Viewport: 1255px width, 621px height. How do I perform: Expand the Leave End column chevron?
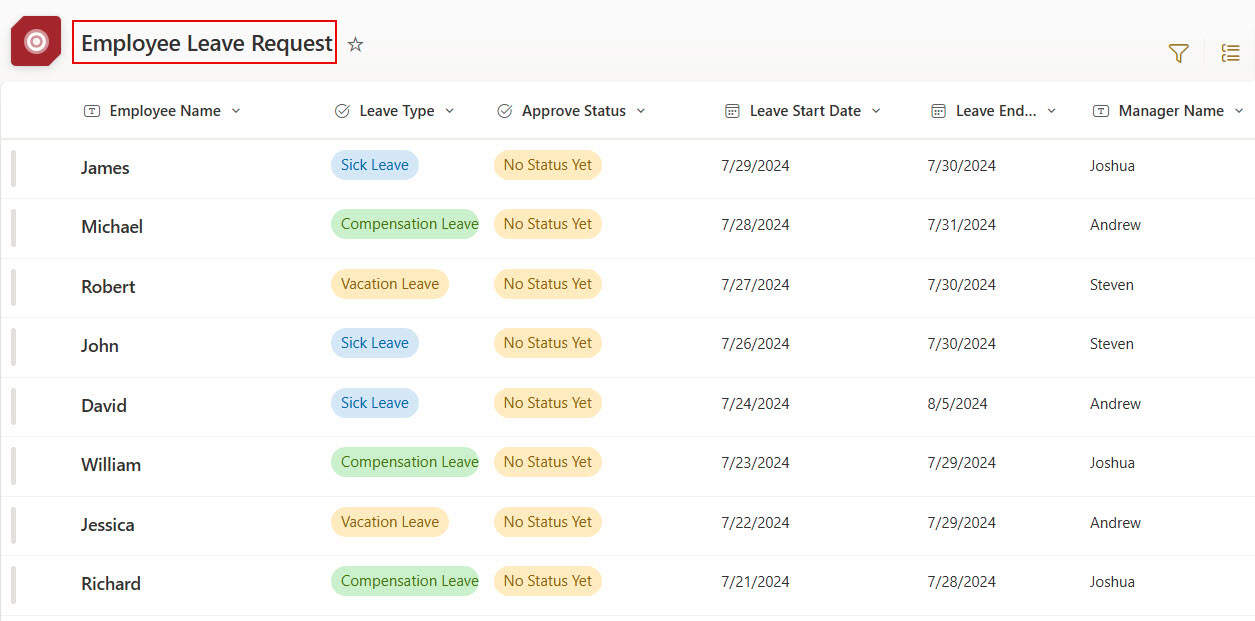(x=1051, y=111)
